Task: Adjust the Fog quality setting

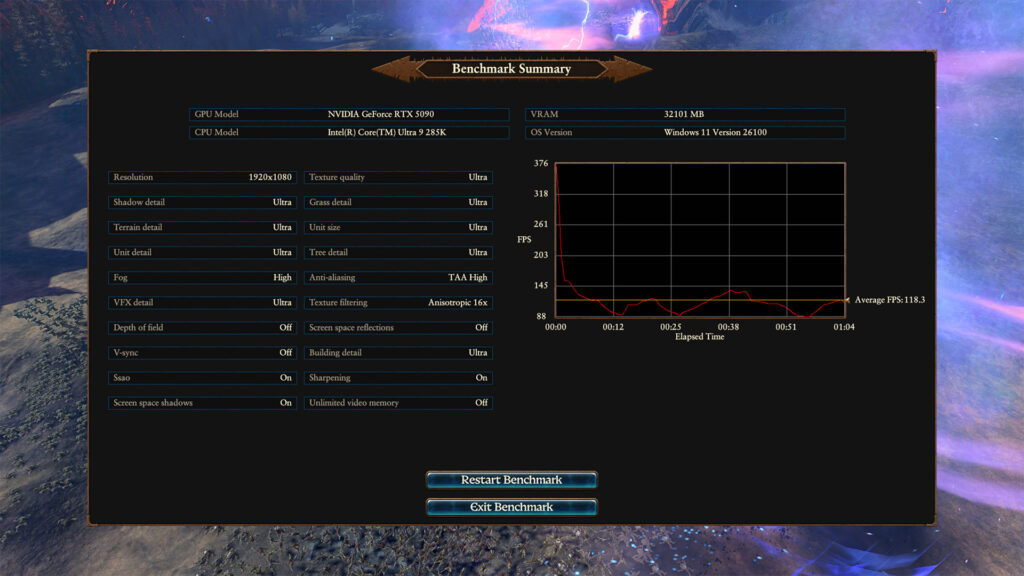Action: point(202,277)
